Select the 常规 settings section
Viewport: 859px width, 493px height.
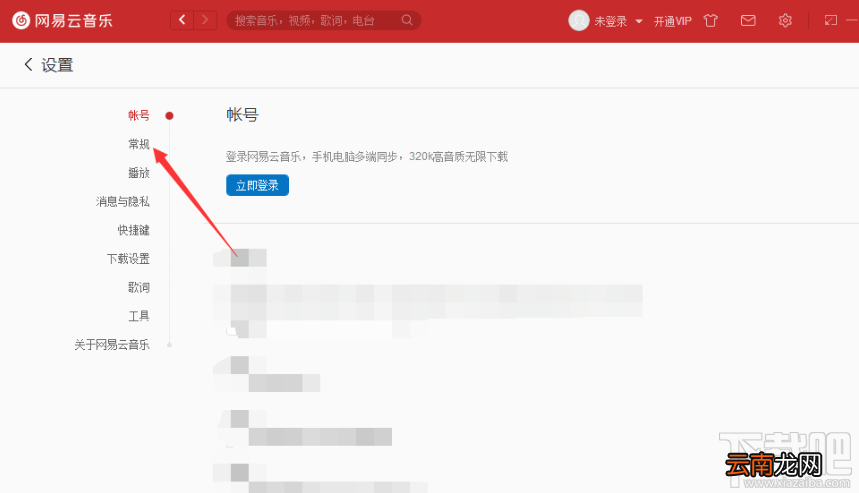point(139,144)
